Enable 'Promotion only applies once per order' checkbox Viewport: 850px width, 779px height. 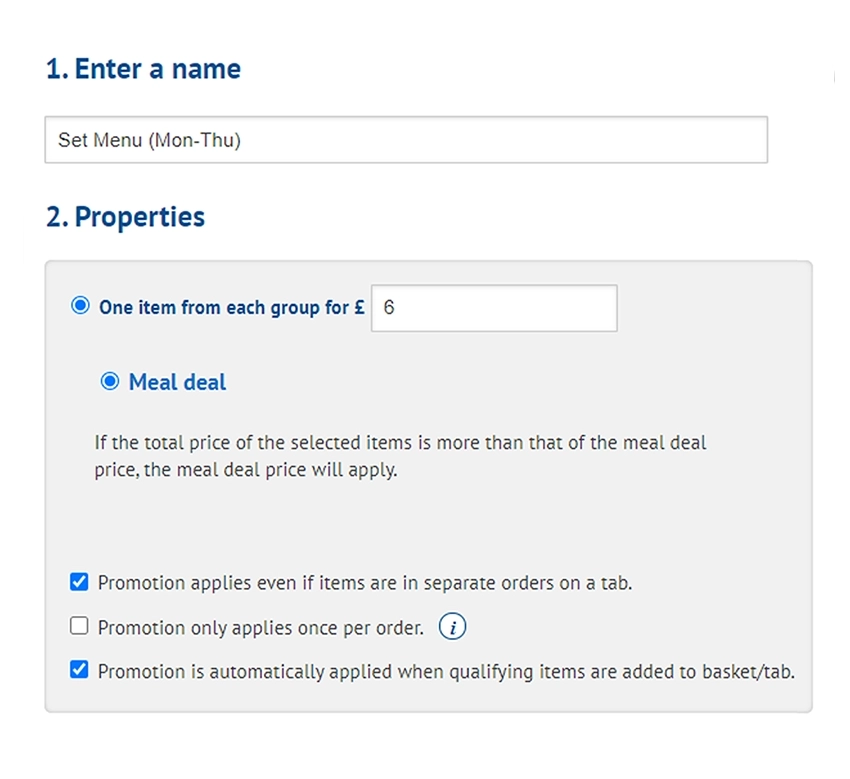(79, 626)
